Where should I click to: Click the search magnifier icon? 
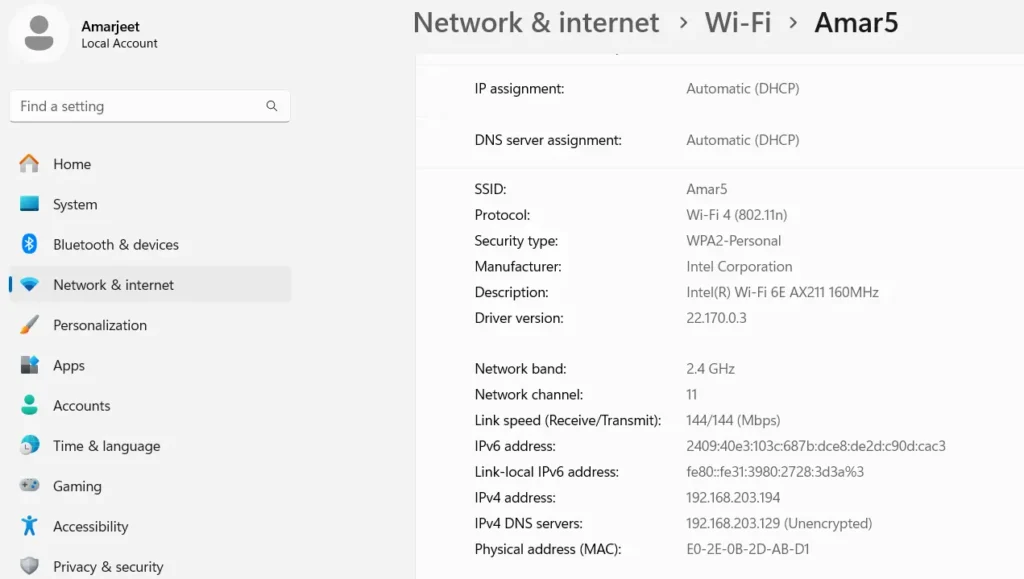click(271, 106)
